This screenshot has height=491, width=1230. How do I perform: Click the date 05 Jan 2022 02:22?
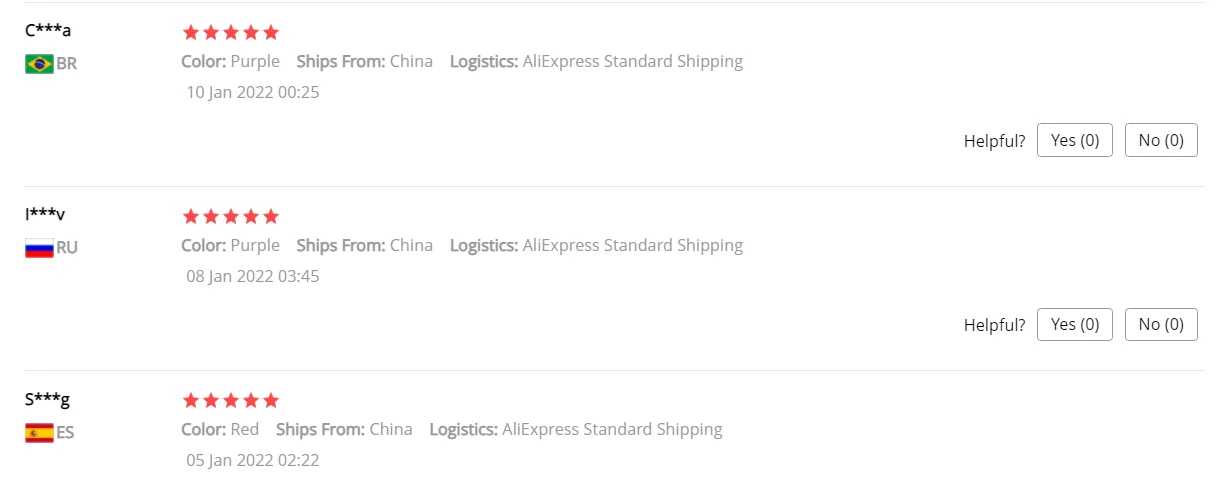coord(253,460)
